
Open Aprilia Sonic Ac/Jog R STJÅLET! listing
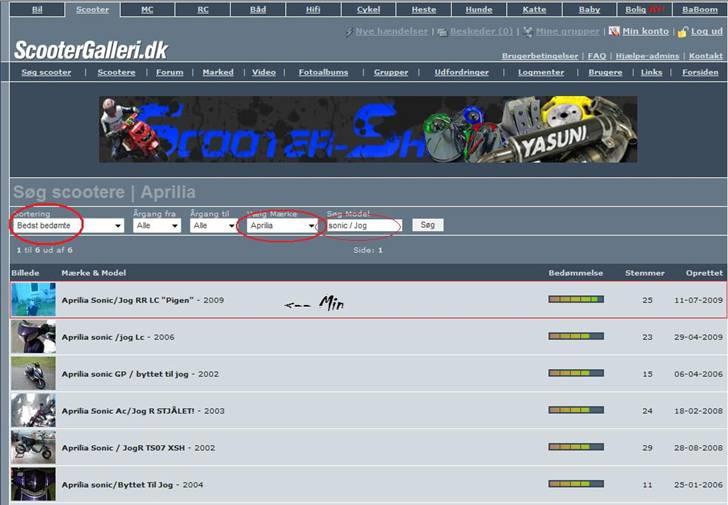pyautogui.click(x=128, y=411)
